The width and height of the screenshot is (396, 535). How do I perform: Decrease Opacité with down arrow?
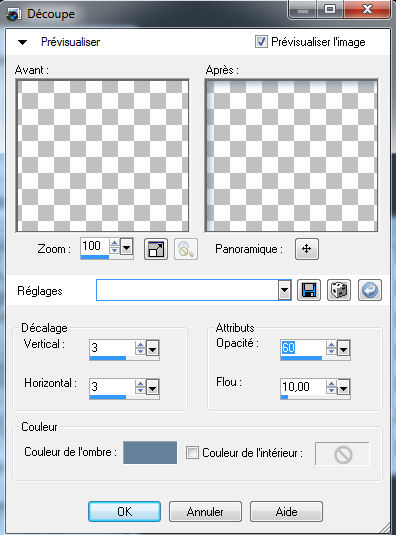click(331, 352)
